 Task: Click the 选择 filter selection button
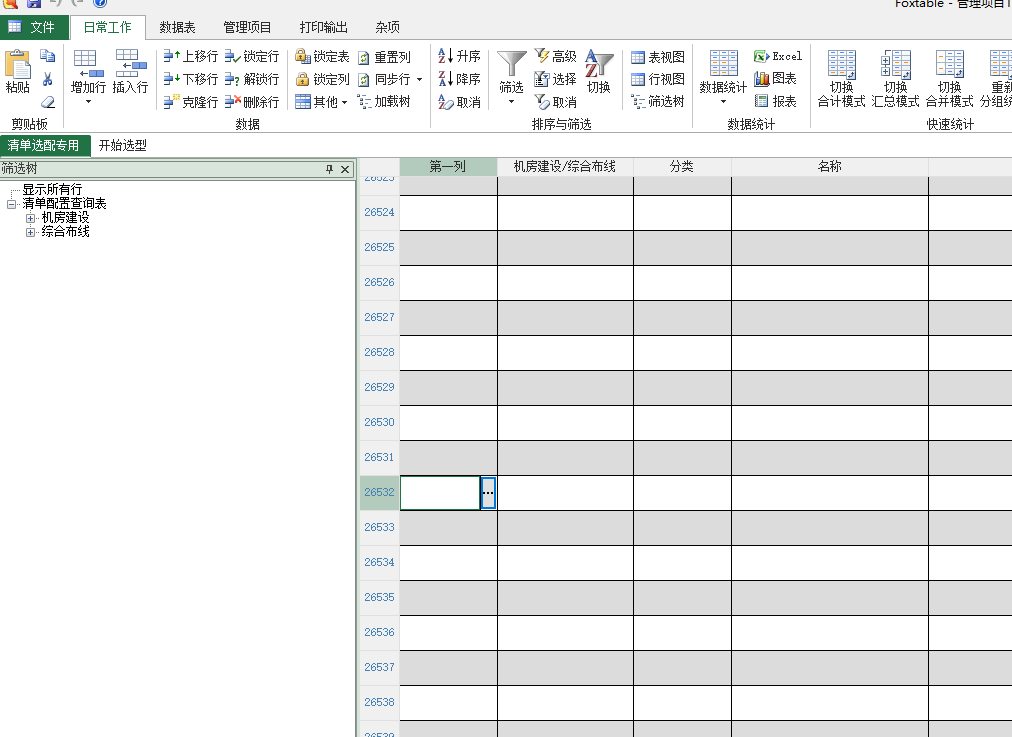(x=555, y=79)
